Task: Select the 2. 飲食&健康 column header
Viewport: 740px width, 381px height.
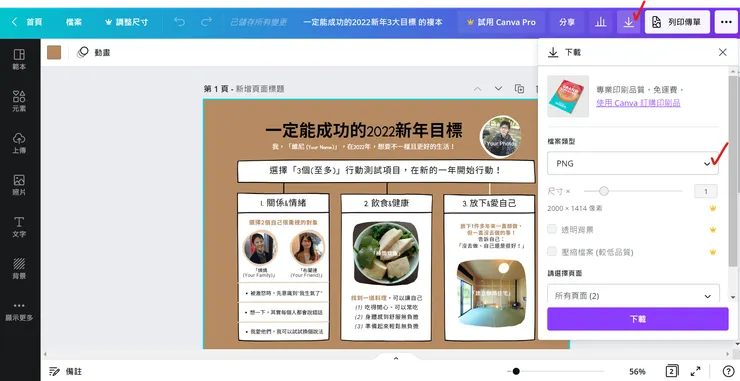Action: click(386, 203)
